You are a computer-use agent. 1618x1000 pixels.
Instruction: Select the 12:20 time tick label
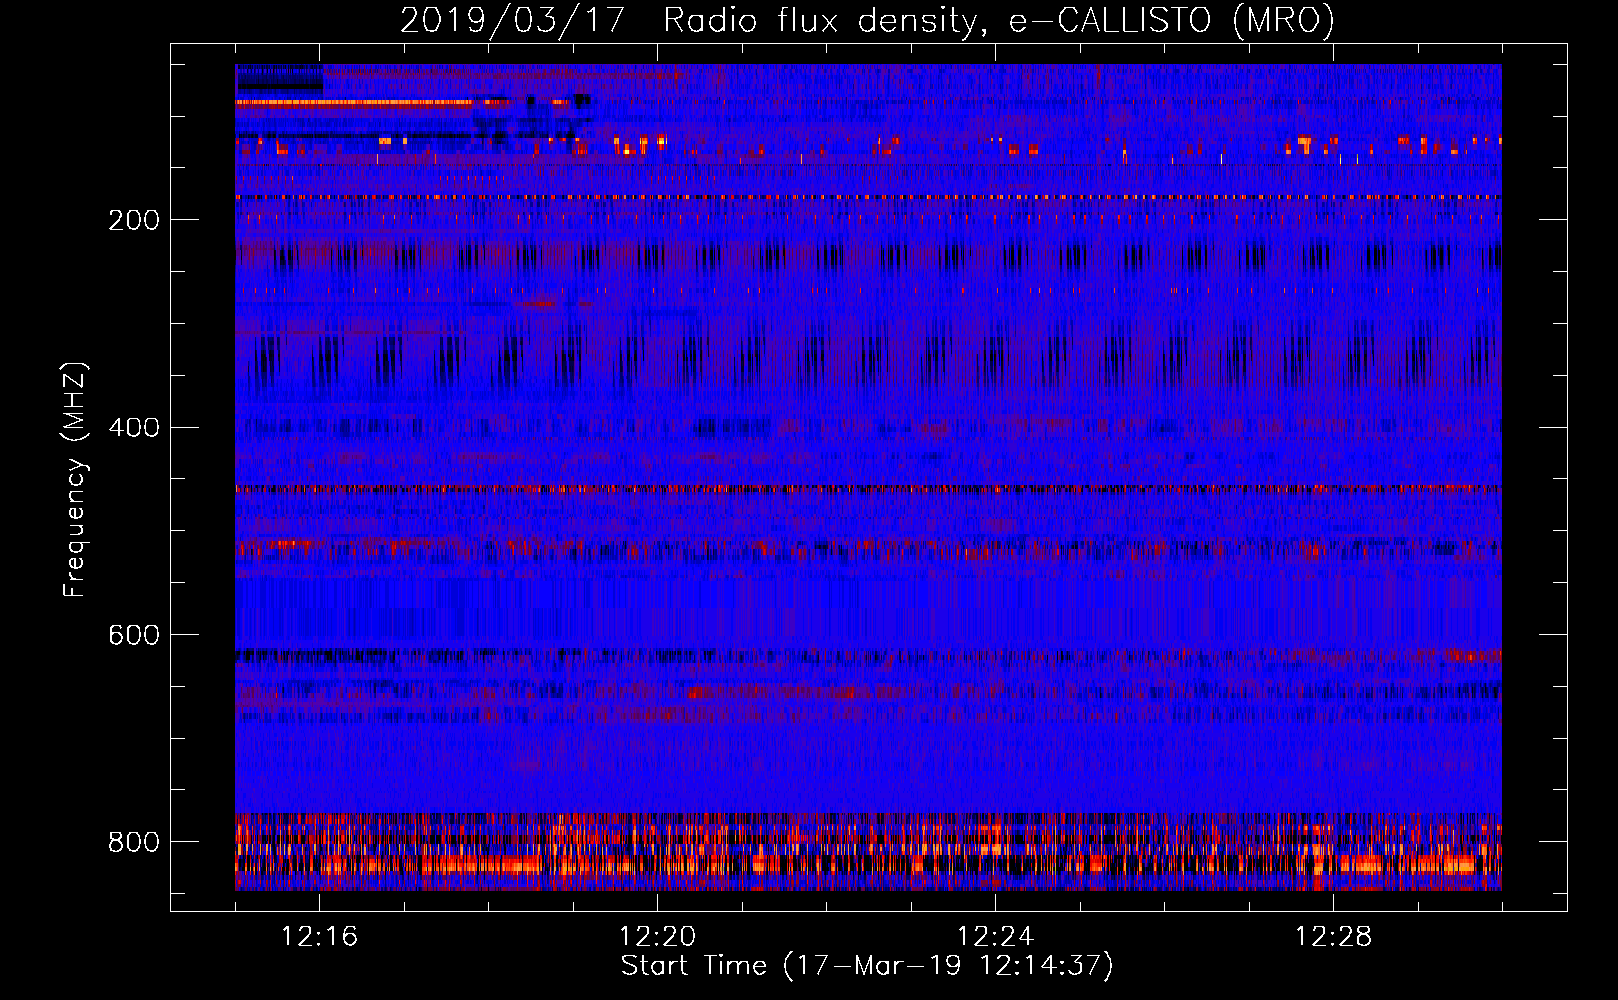pyautogui.click(x=657, y=937)
